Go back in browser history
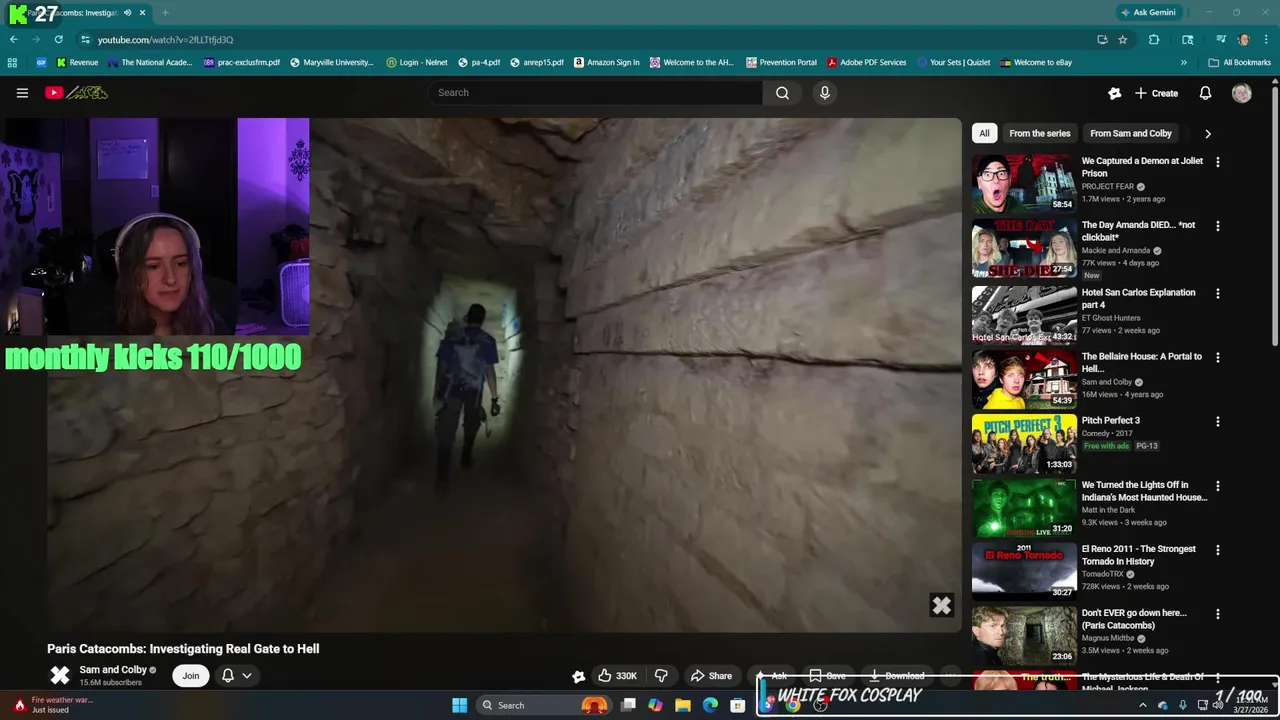This screenshot has width=1280, height=720. [13, 40]
